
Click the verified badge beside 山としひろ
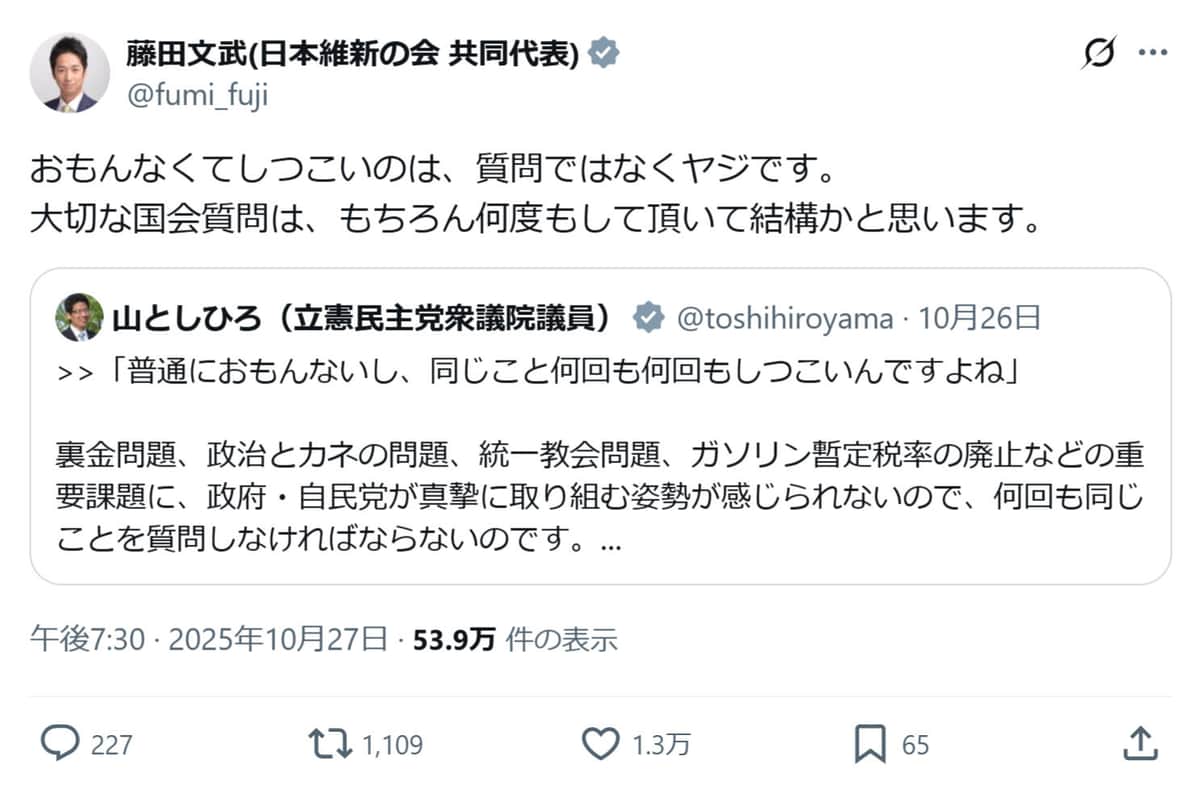click(x=649, y=317)
